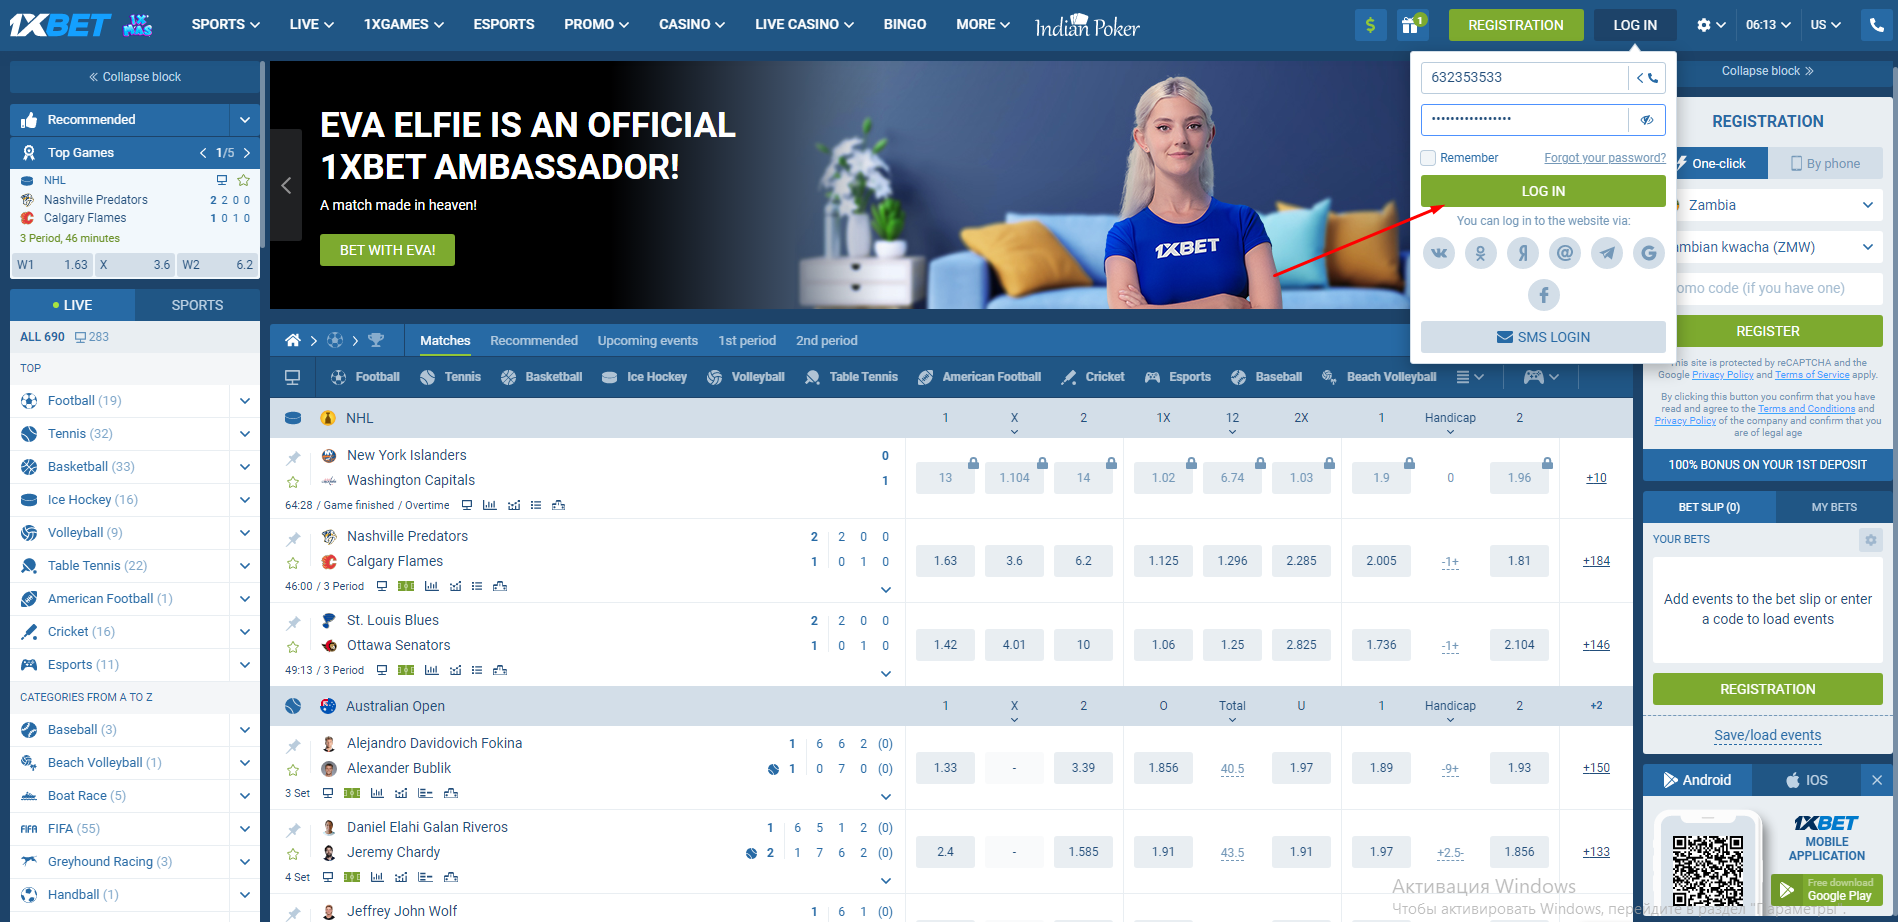
Task: Log in via Facebook icon
Action: tap(1544, 295)
